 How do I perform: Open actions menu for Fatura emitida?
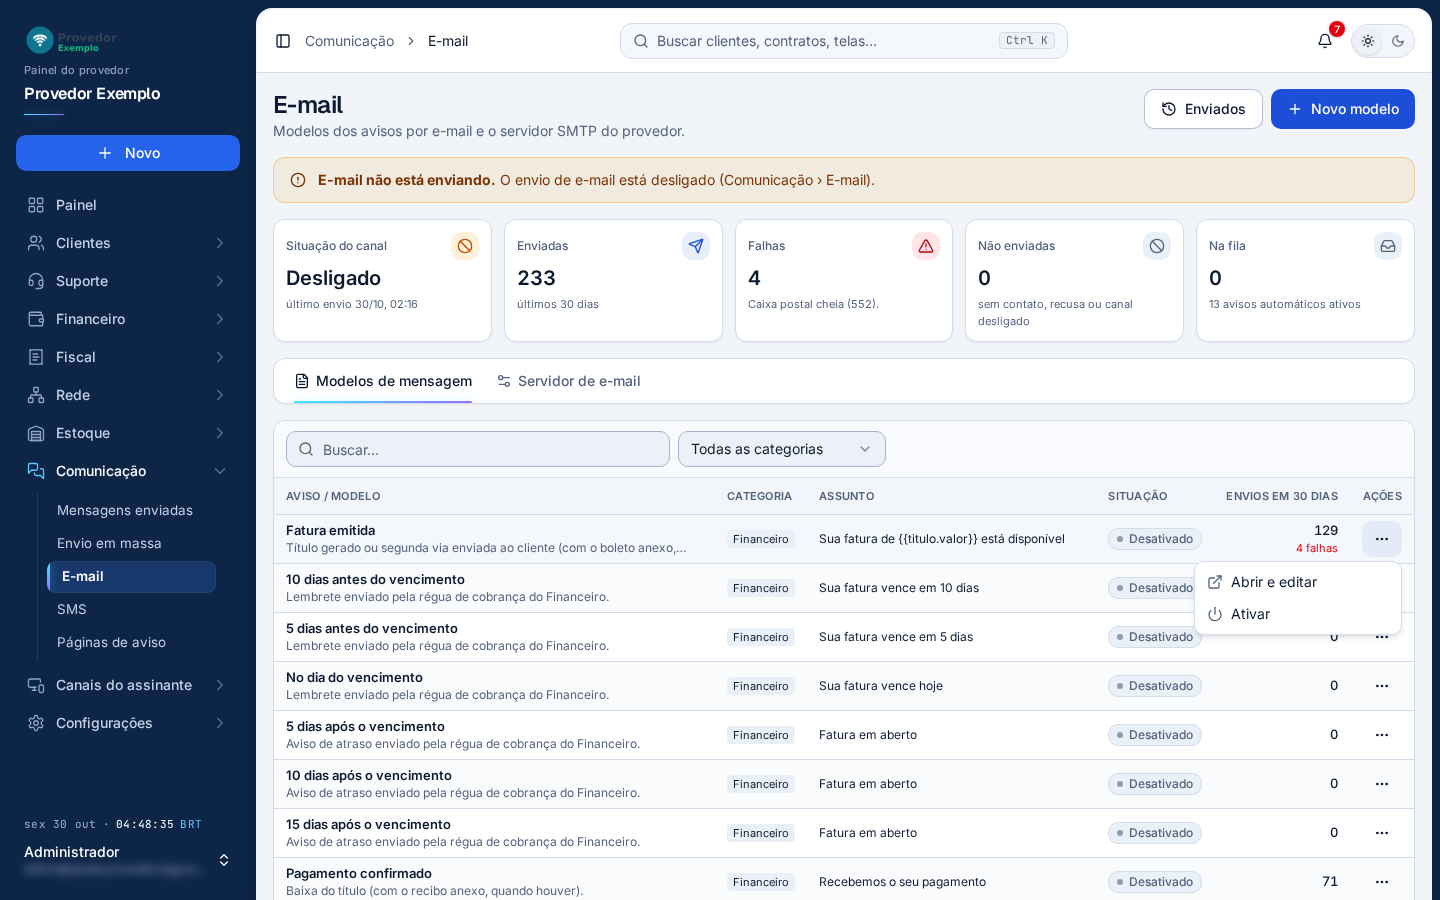(1382, 539)
